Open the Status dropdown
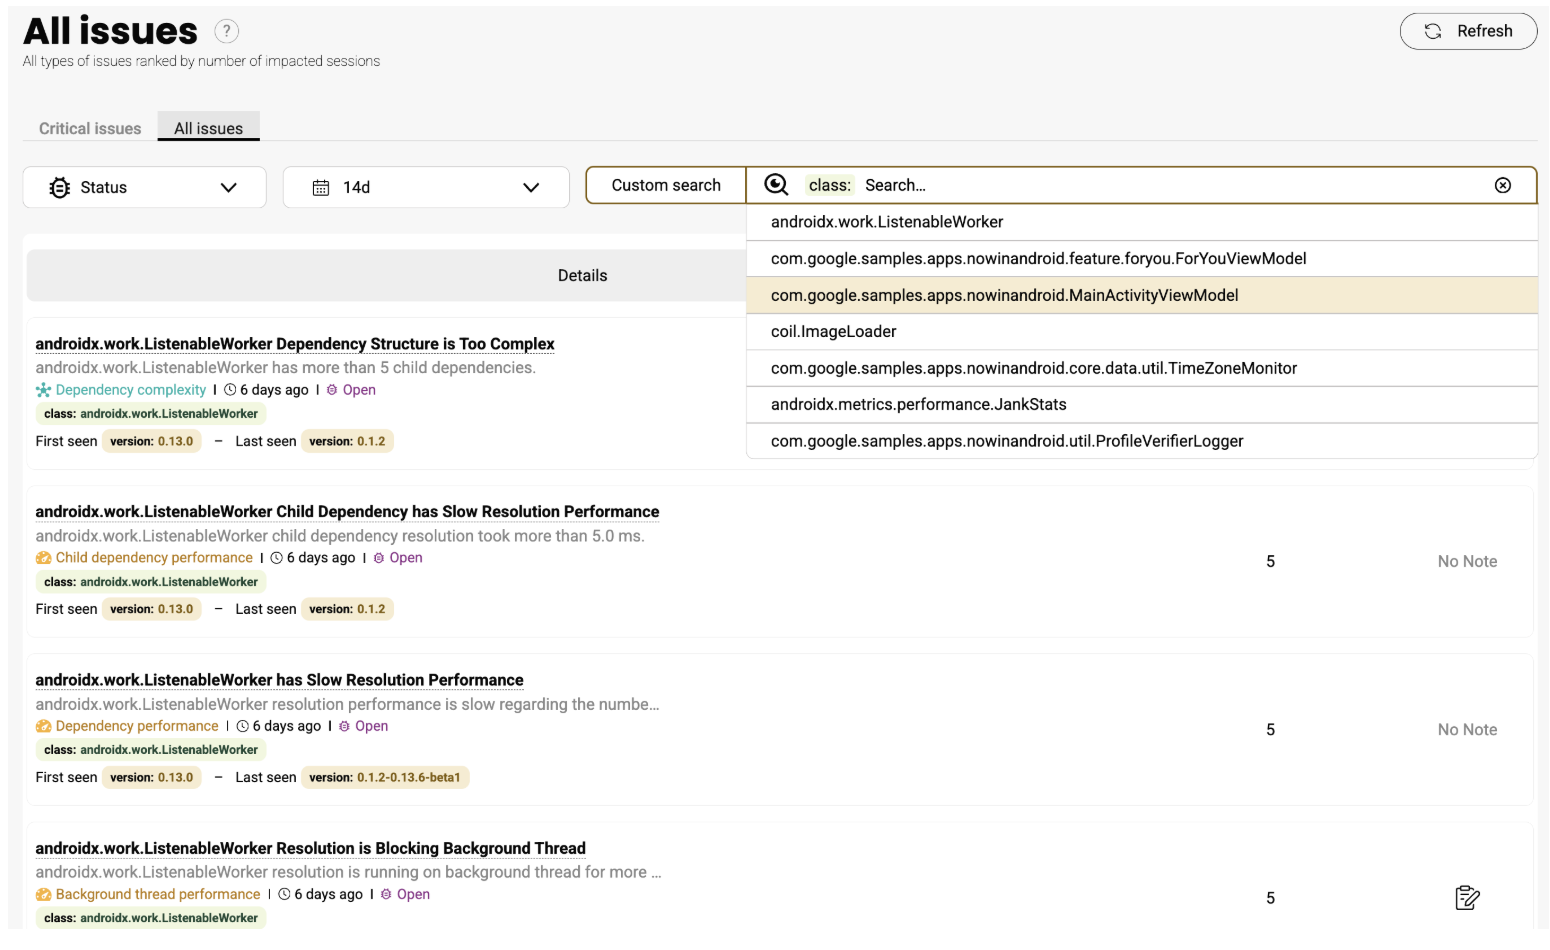The image size is (1550, 950). (x=144, y=187)
